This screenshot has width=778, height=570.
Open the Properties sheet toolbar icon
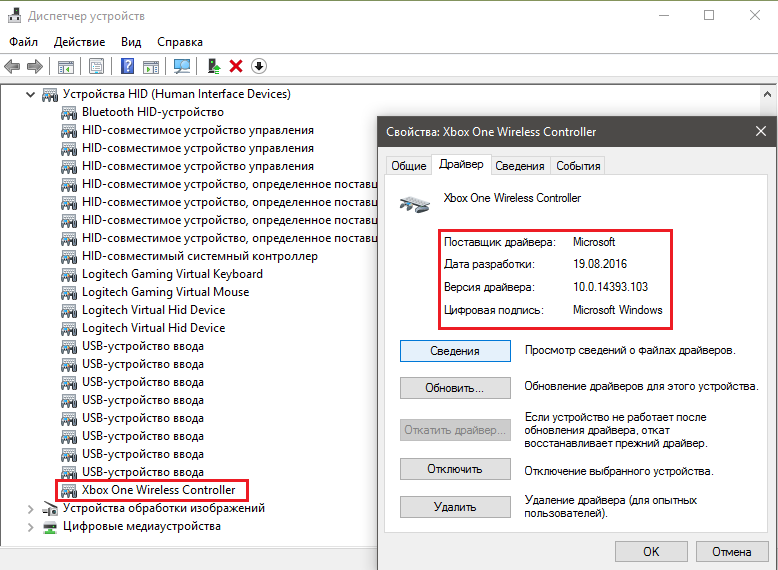click(96, 66)
